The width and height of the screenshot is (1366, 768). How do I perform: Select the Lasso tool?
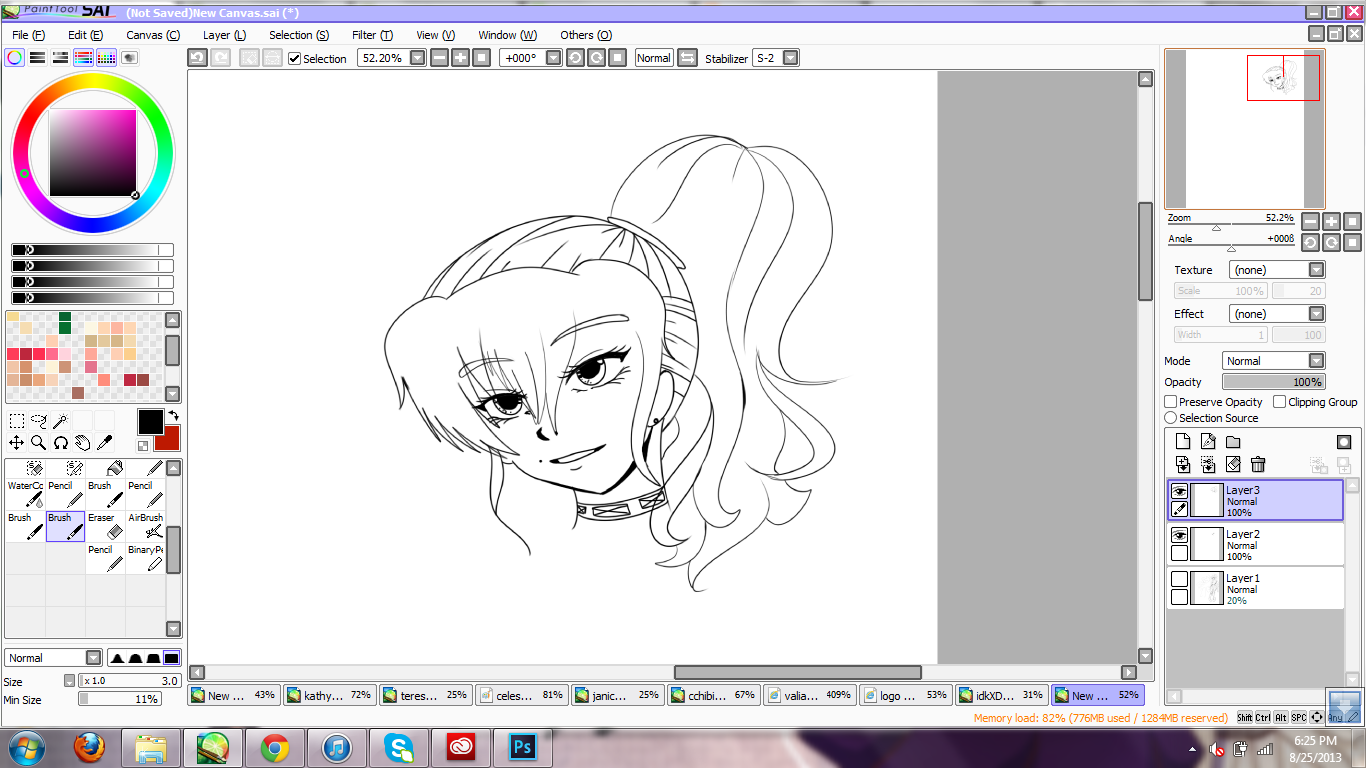click(x=39, y=421)
